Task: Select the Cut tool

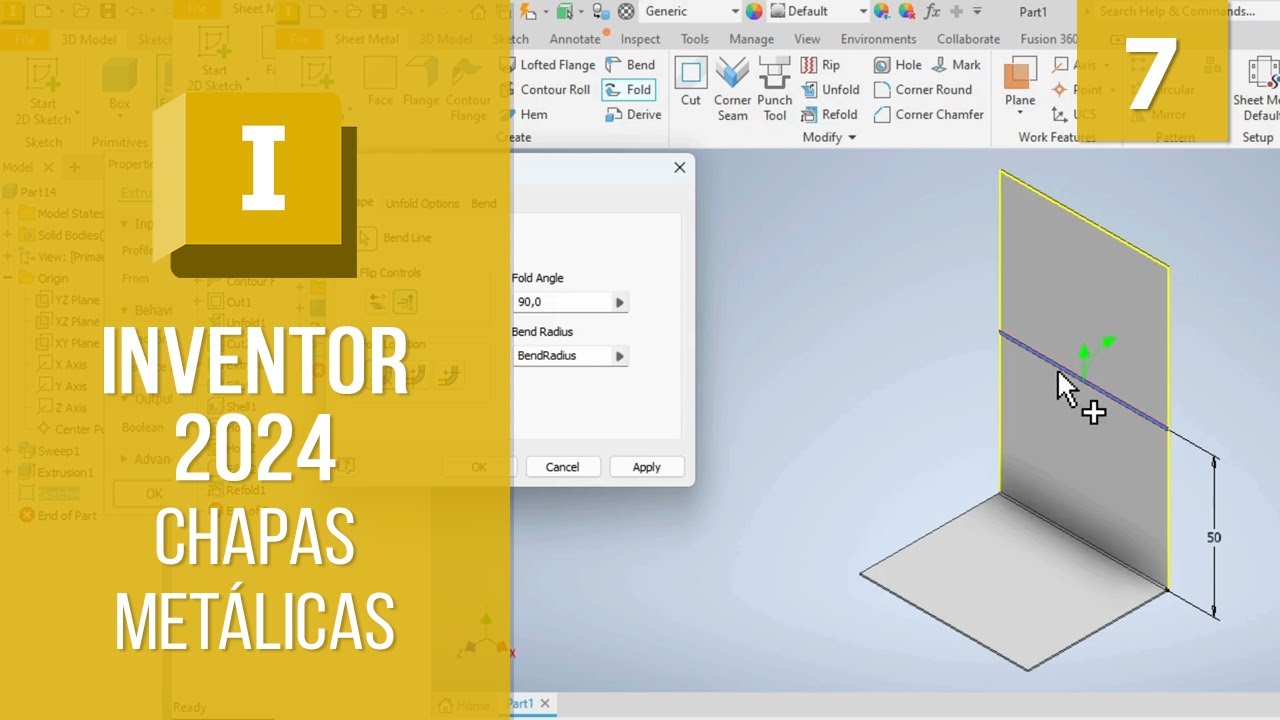Action: click(x=691, y=80)
